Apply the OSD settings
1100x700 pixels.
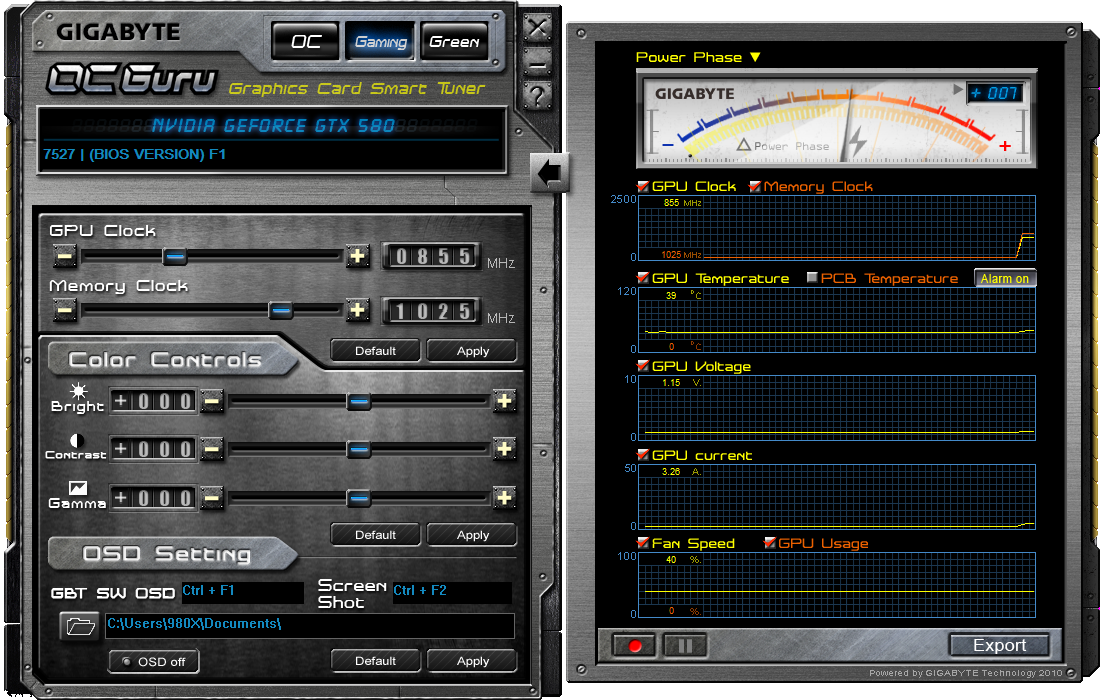coord(472,661)
